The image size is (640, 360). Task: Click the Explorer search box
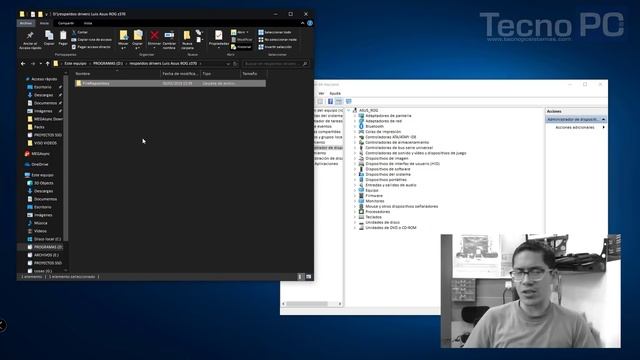point(275,64)
